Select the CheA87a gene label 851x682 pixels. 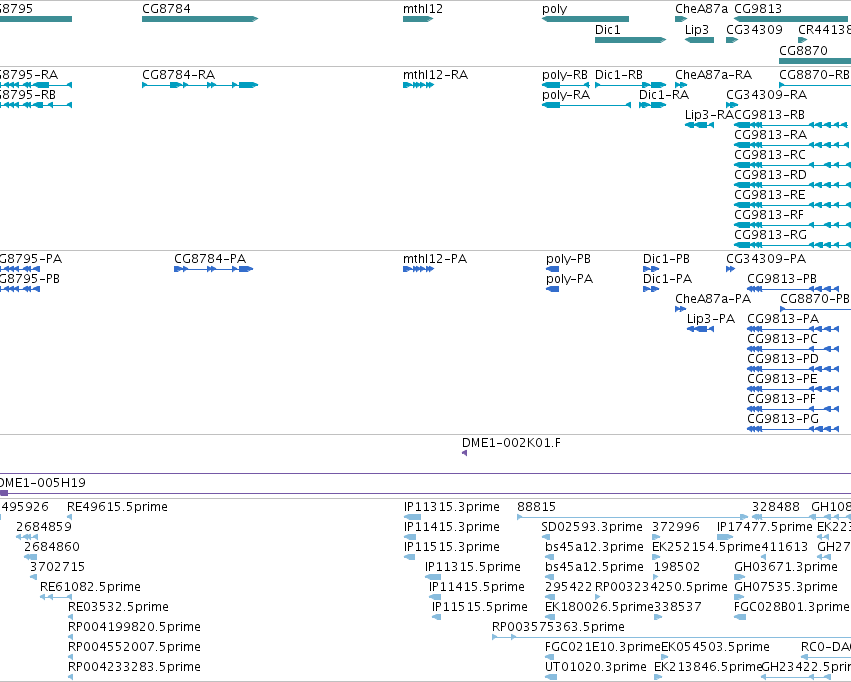(701, 9)
